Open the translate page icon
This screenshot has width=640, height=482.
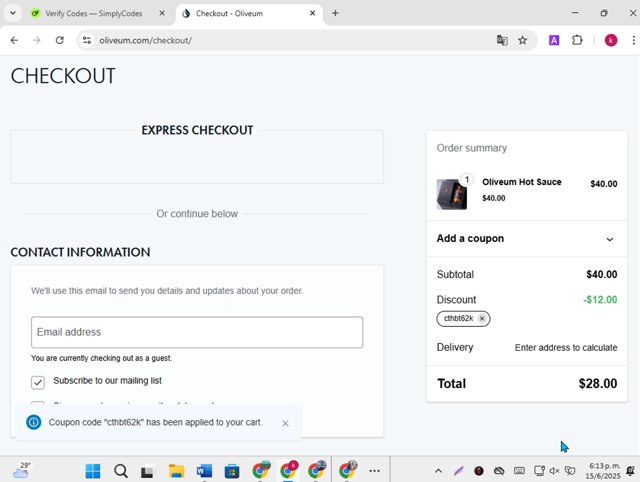502,40
